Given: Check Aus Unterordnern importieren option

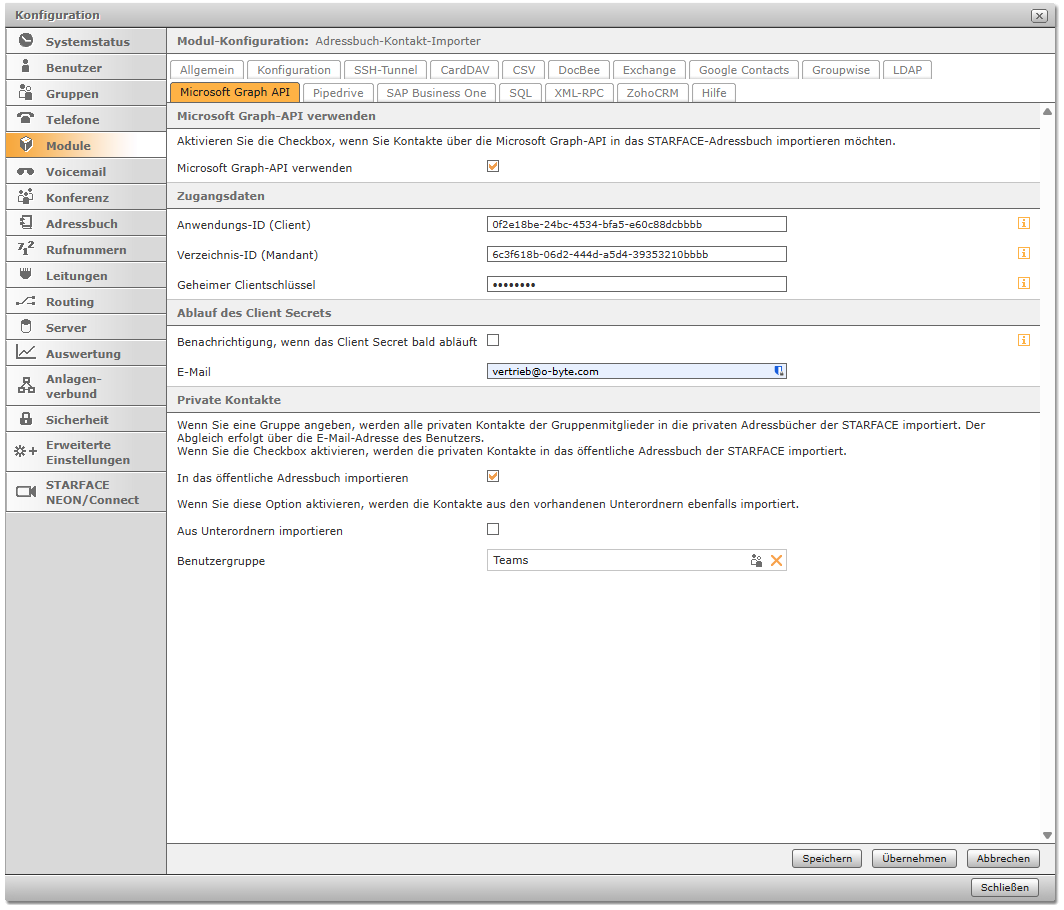Looking at the screenshot, I should coord(493,530).
